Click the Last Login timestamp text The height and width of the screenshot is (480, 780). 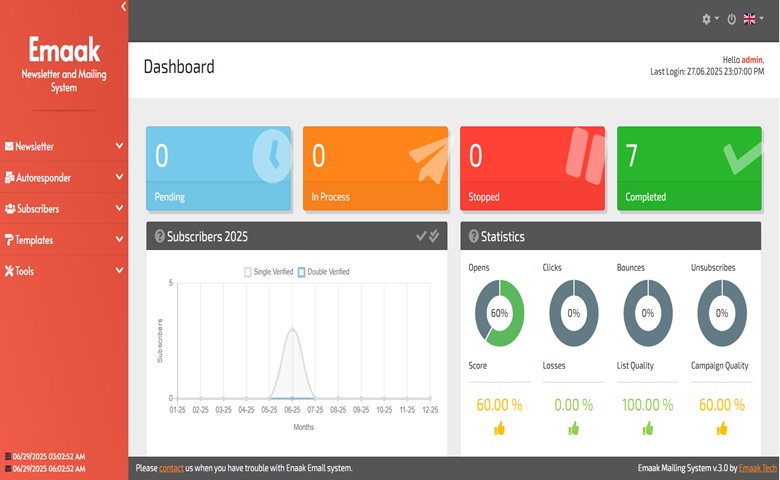coord(707,72)
